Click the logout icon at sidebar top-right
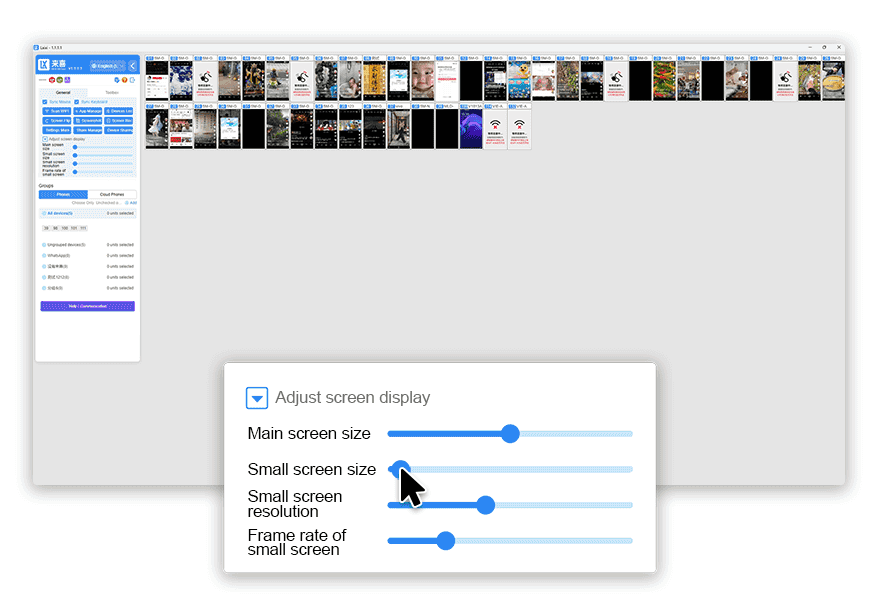The height and width of the screenshot is (608, 880). tap(132, 79)
